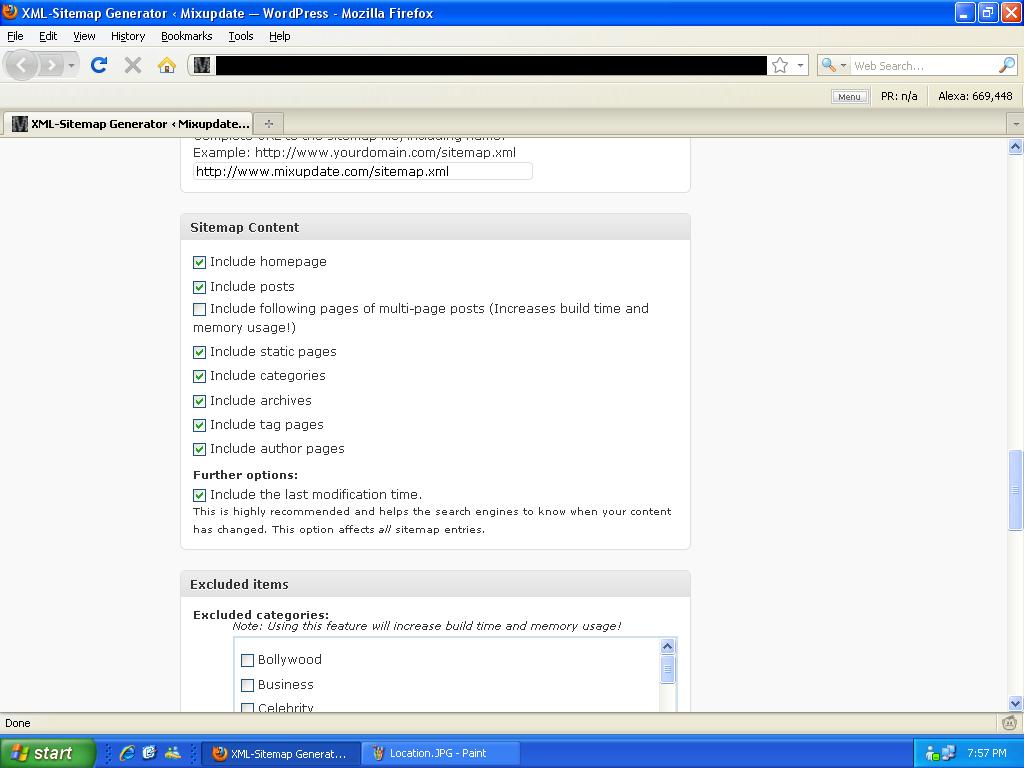1024x768 pixels.
Task: Click excluded categories list scroll up arrow
Action: [x=667, y=647]
